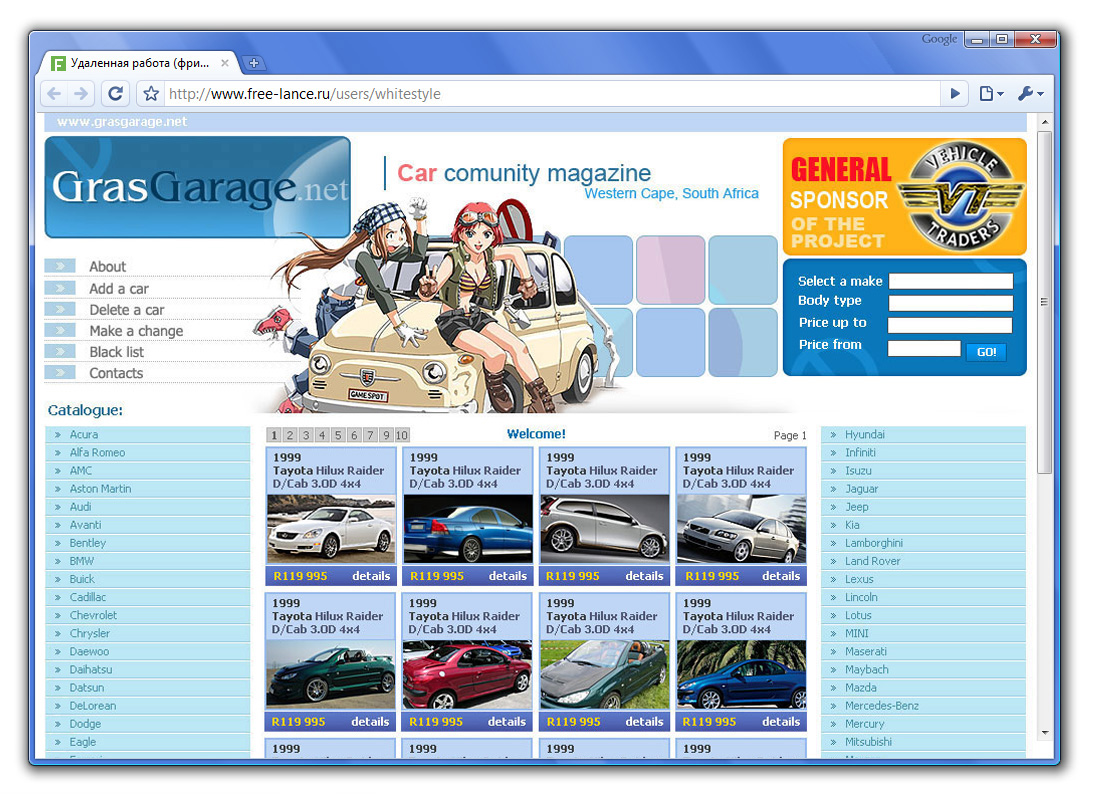The image size is (1093, 800).
Task: Click the Go arrow beside the address bar
Action: point(955,93)
